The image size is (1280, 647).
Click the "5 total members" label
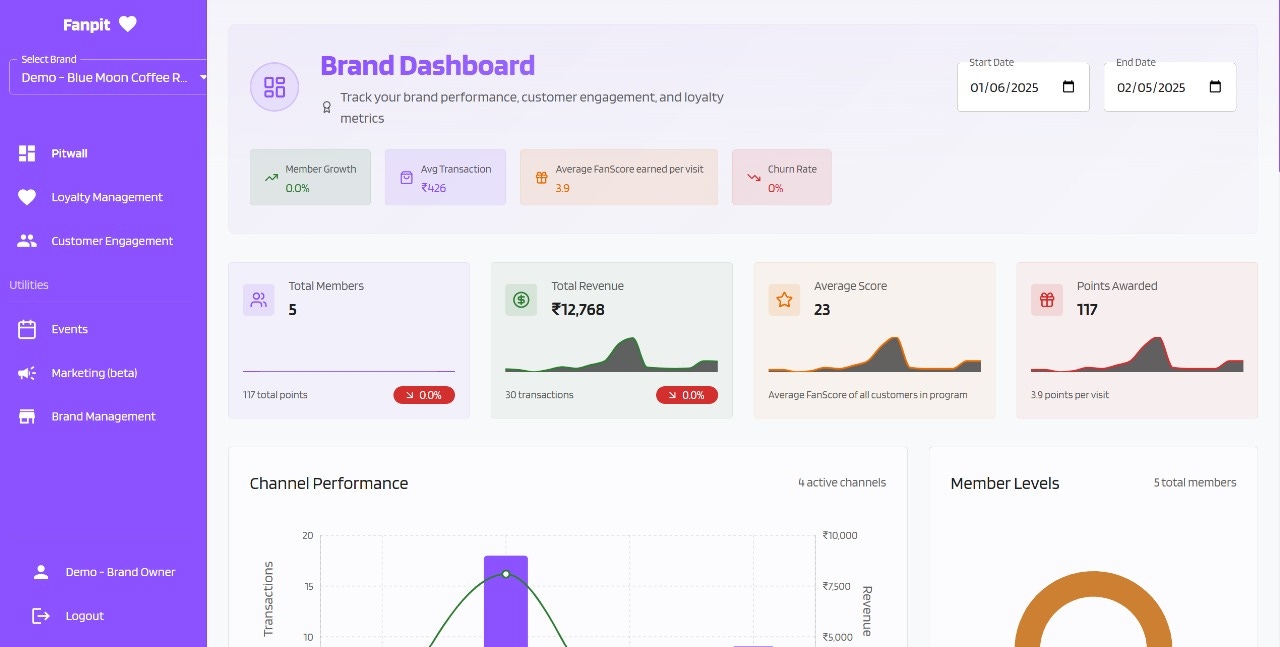(x=1195, y=482)
